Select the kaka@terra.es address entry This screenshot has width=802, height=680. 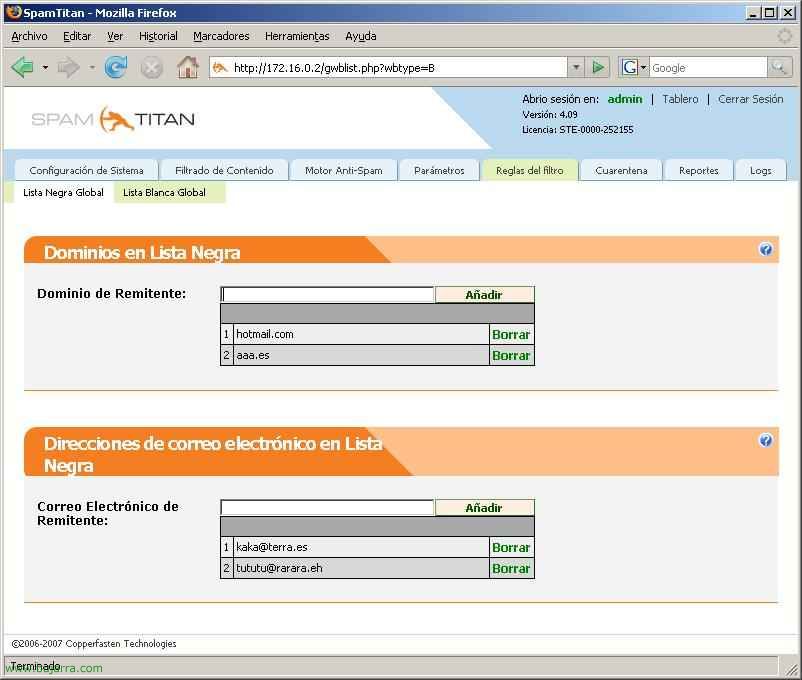(x=361, y=547)
